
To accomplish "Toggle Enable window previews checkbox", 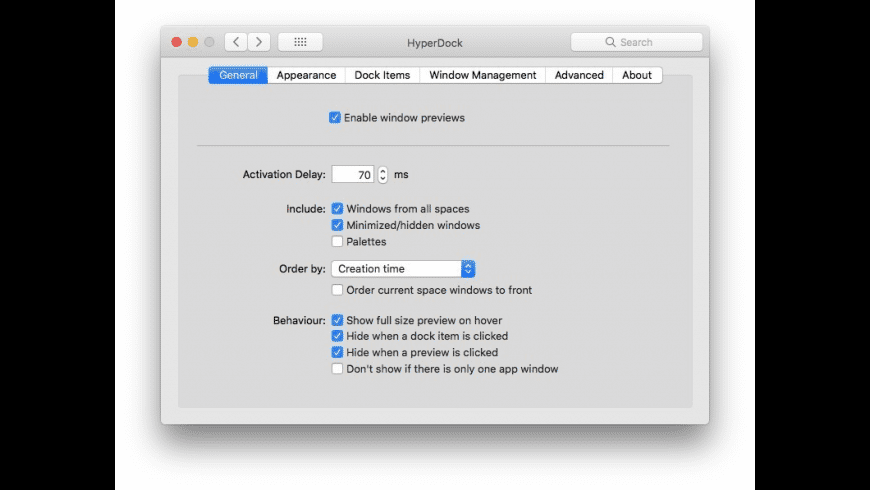I will [335, 118].
